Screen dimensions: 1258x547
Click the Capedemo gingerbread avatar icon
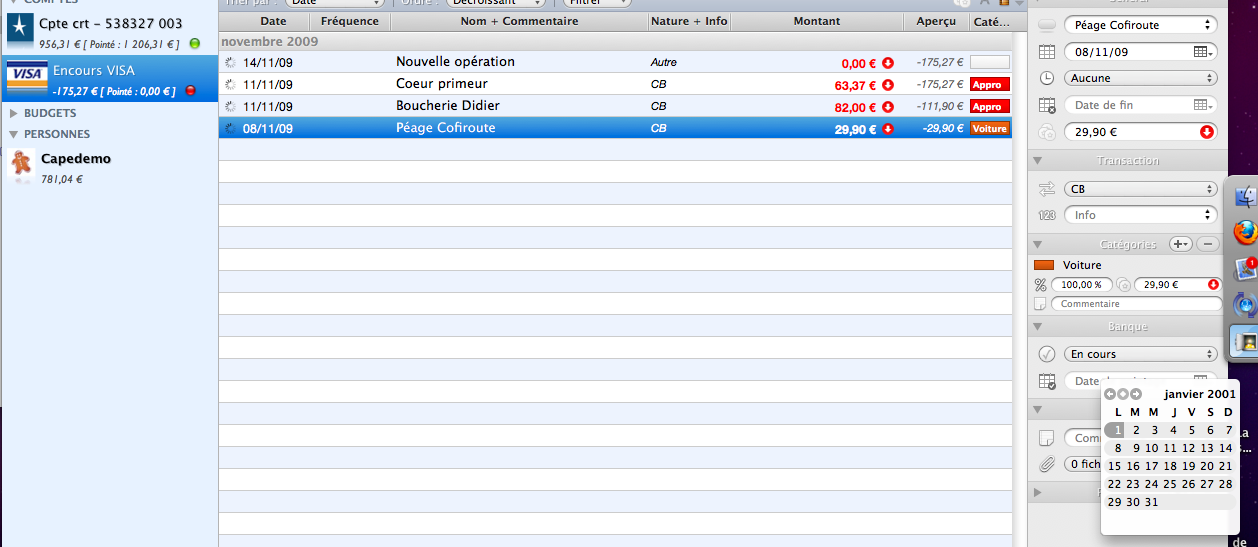click(21, 164)
